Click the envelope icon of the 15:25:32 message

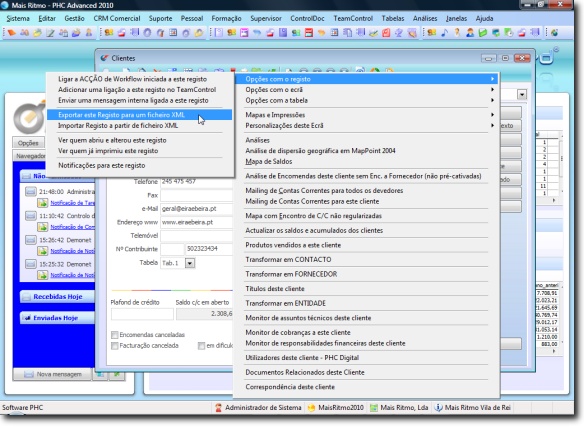31,264
